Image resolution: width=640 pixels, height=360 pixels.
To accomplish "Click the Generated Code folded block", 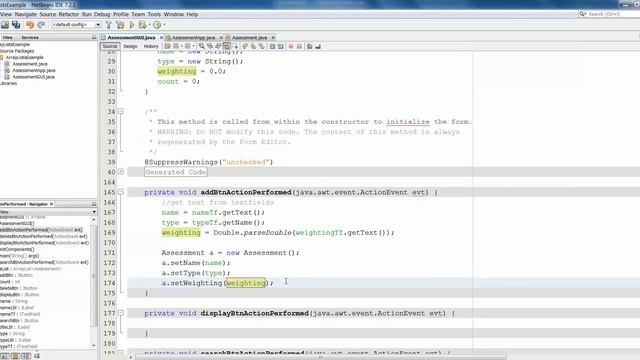I will [176, 172].
